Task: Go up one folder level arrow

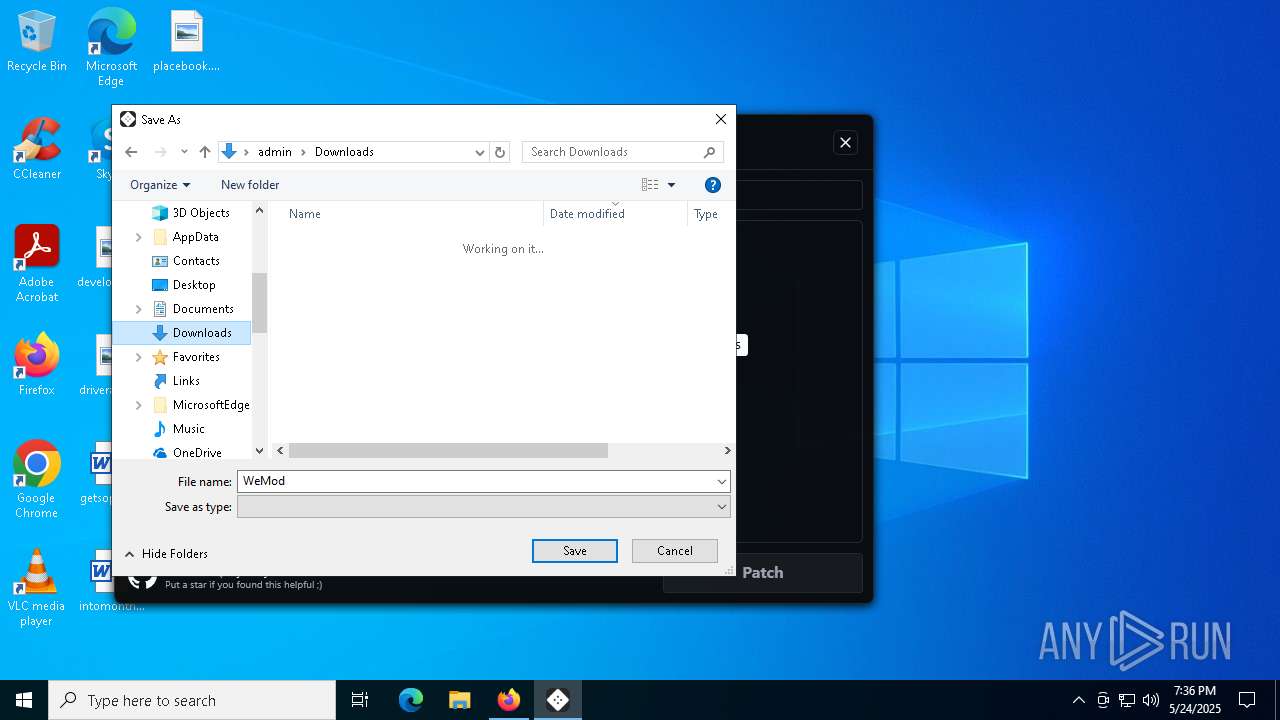Action: [205, 152]
